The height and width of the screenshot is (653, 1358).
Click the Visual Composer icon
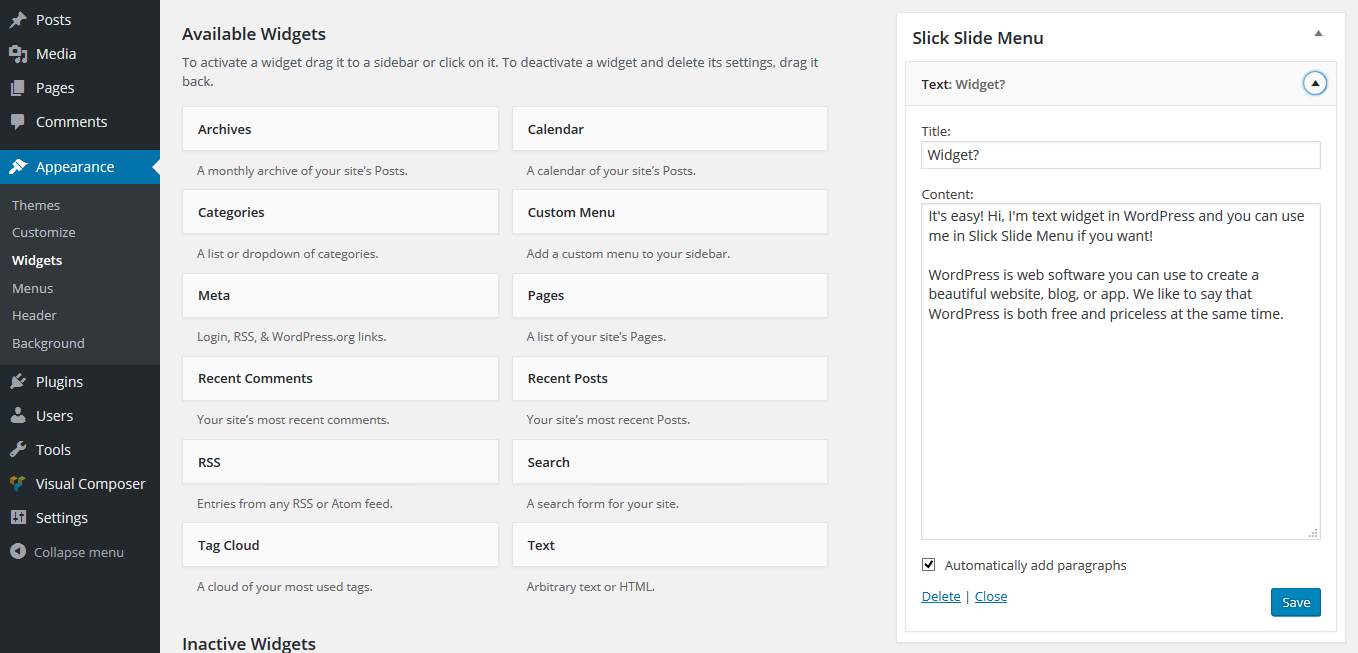point(18,484)
